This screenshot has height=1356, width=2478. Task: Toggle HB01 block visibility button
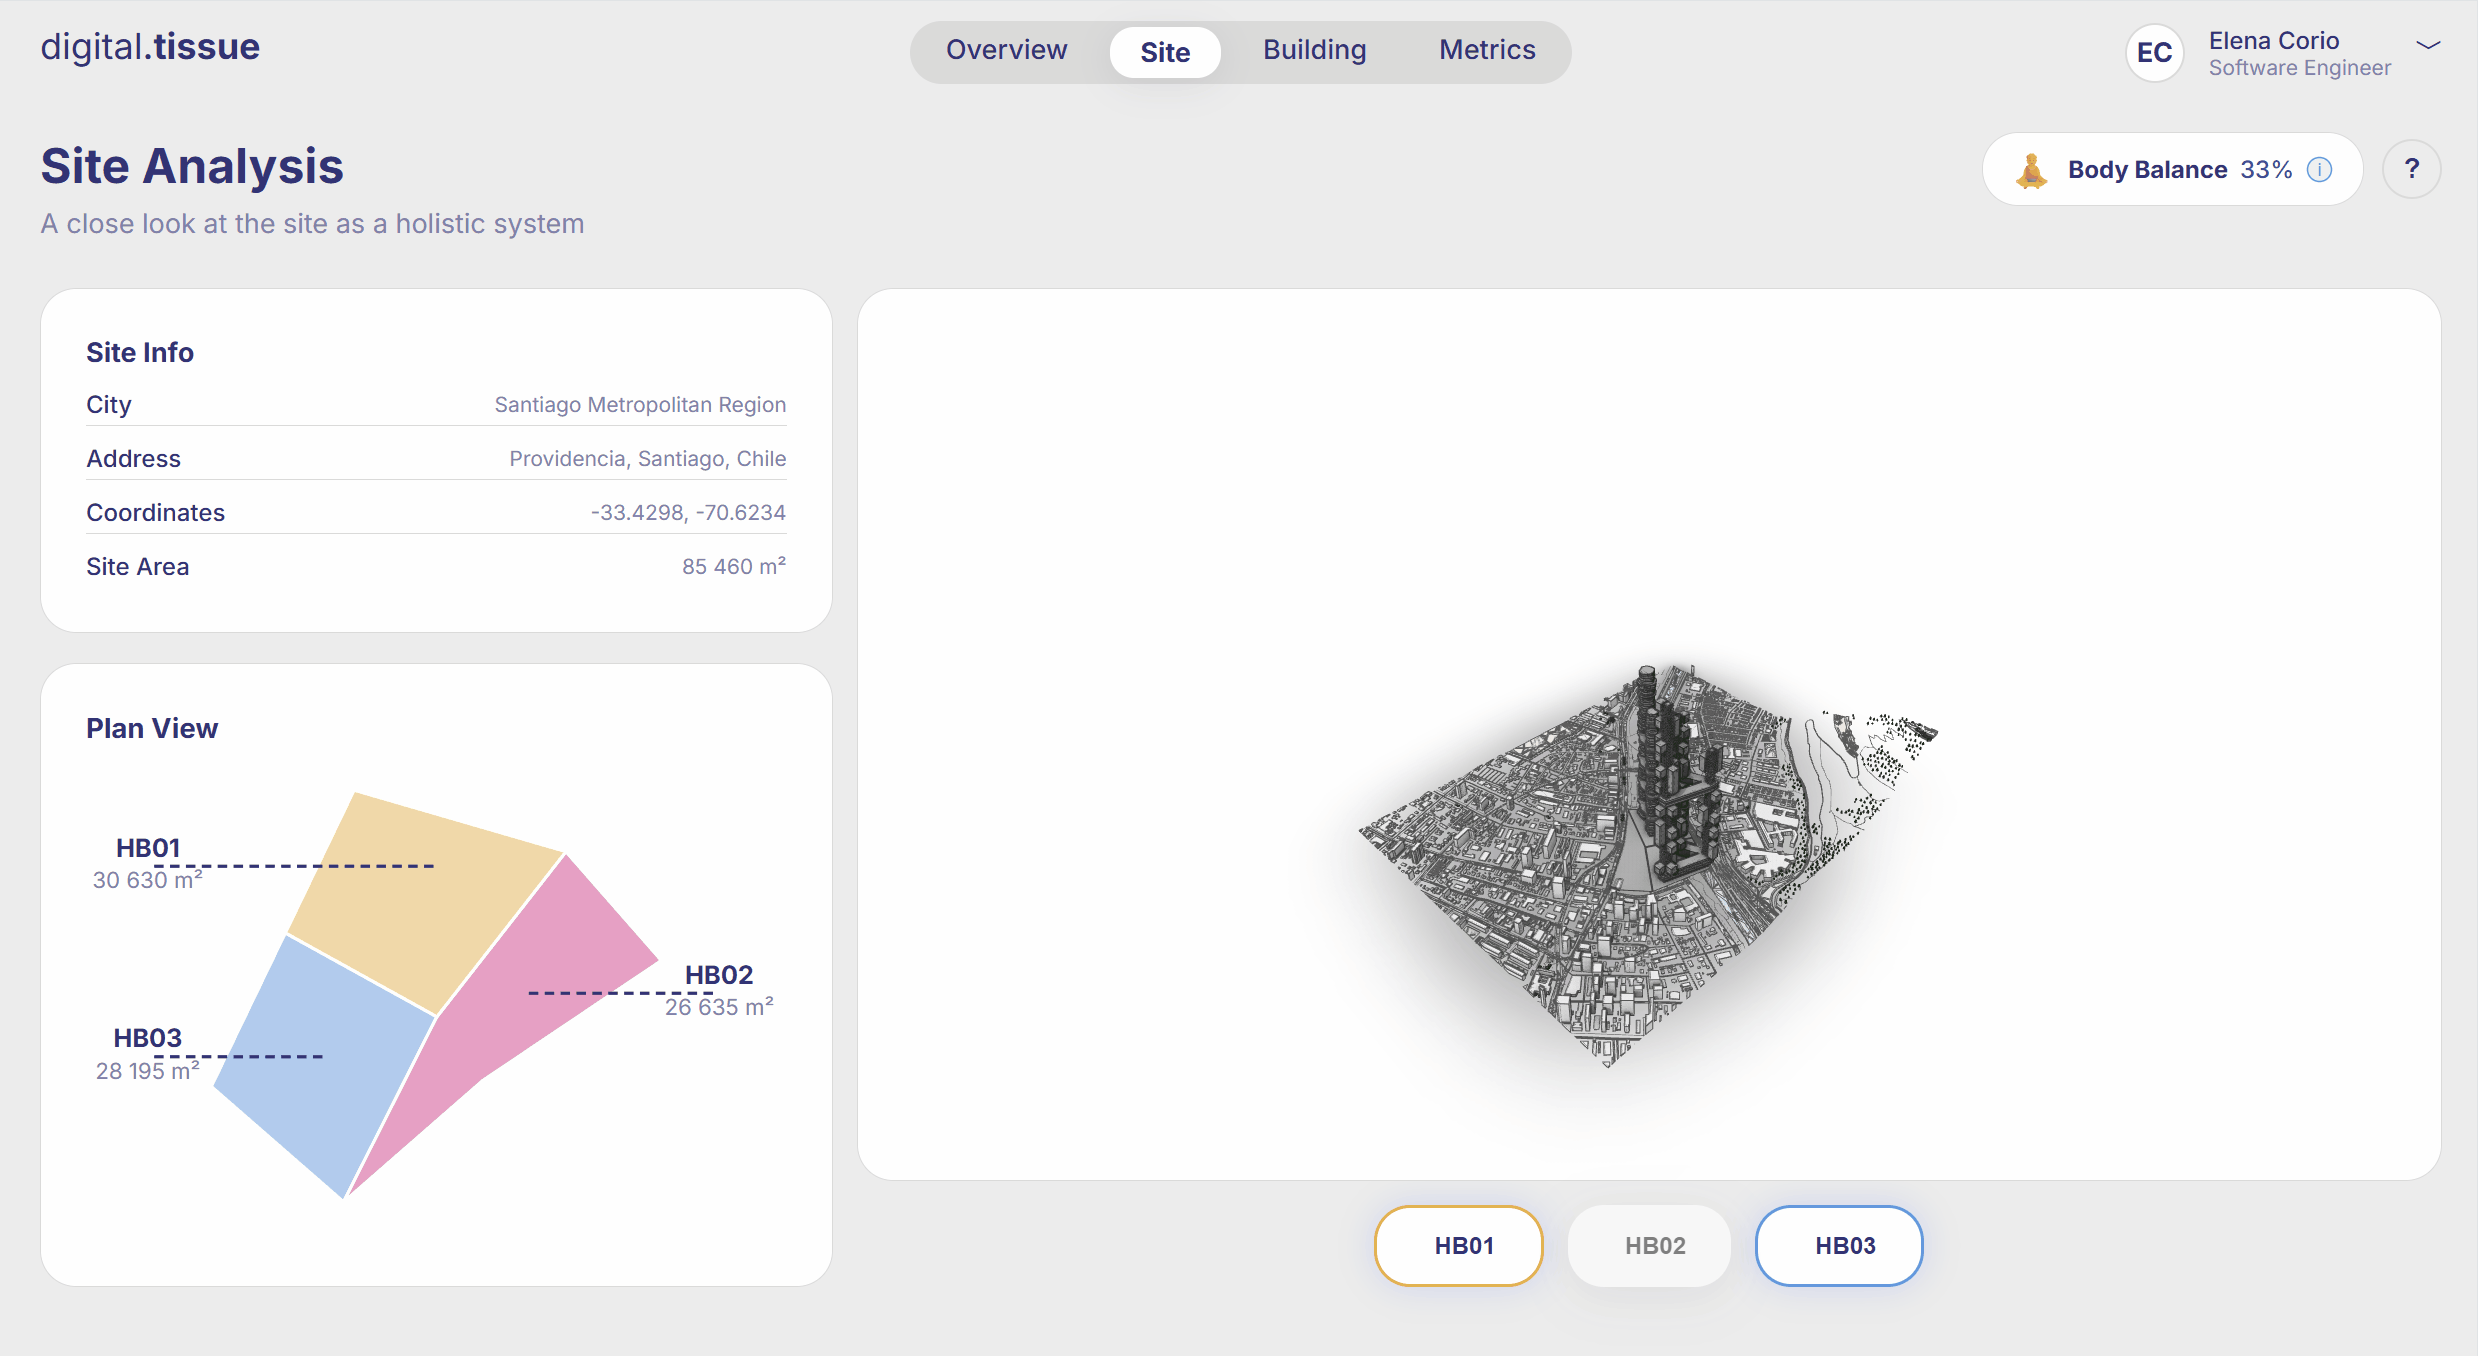pyautogui.click(x=1459, y=1245)
